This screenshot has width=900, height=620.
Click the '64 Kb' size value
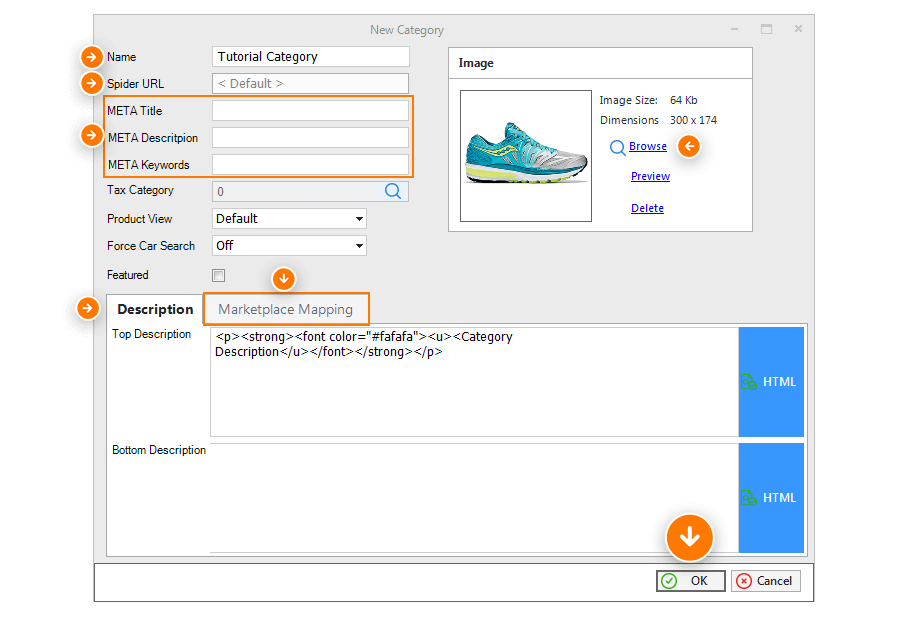click(684, 100)
